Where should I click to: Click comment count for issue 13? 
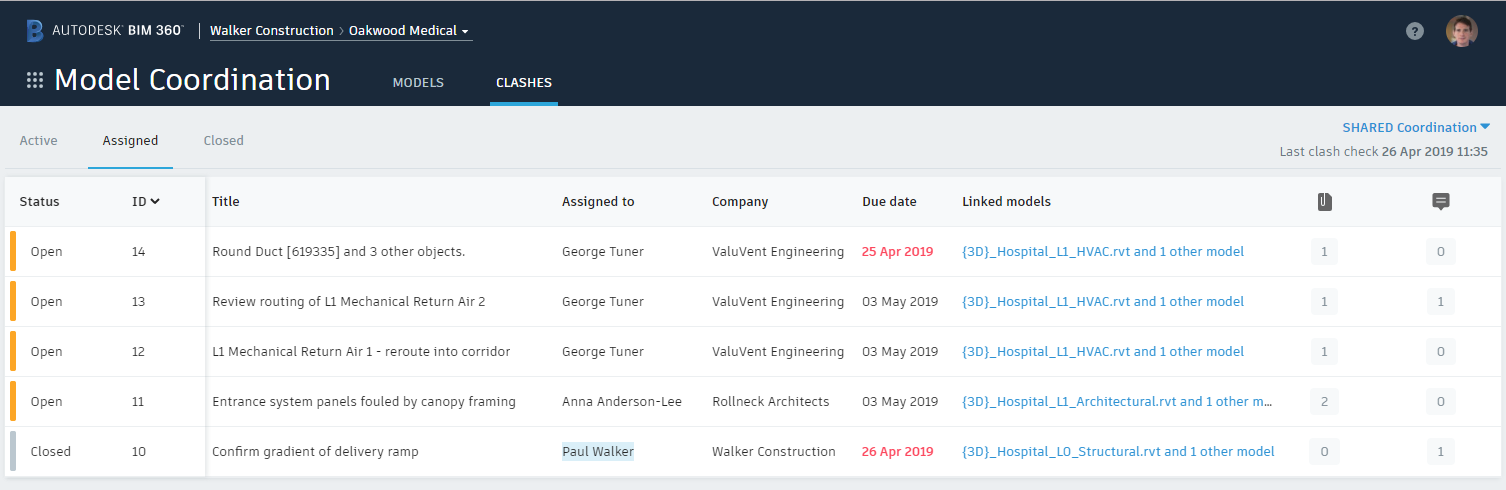point(1441,302)
